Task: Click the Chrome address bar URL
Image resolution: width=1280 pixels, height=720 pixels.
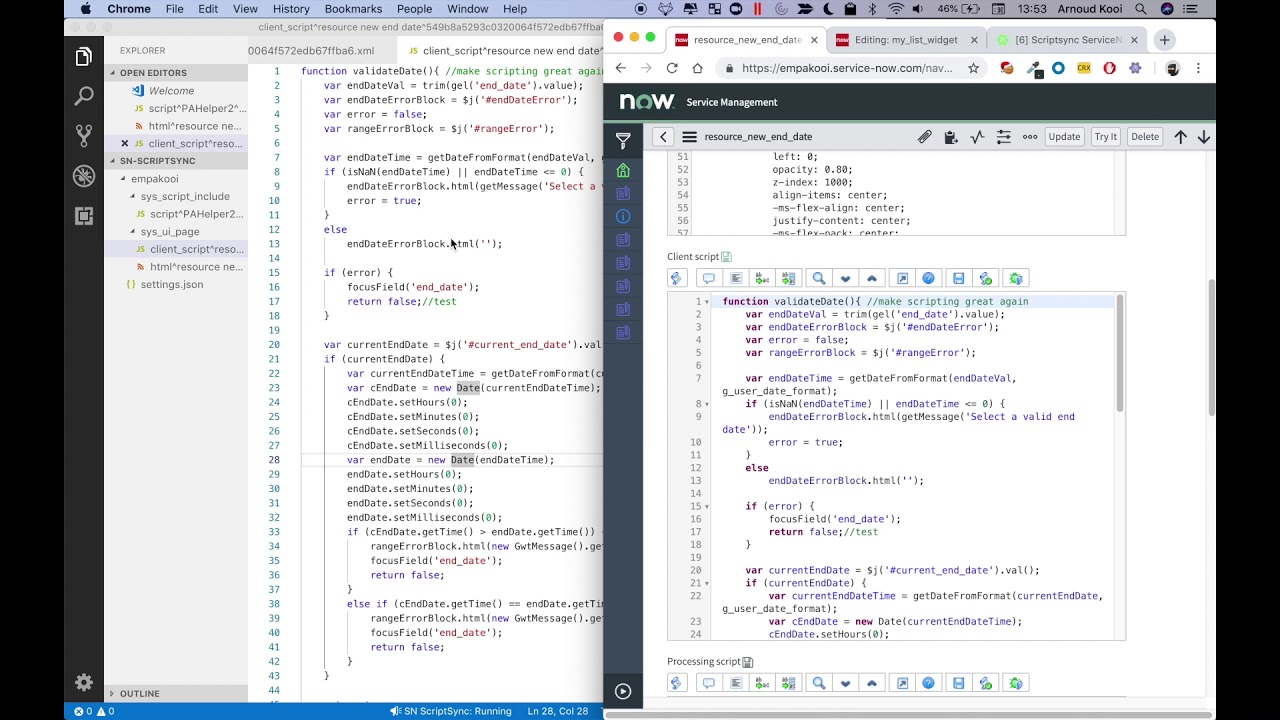Action: [847, 68]
